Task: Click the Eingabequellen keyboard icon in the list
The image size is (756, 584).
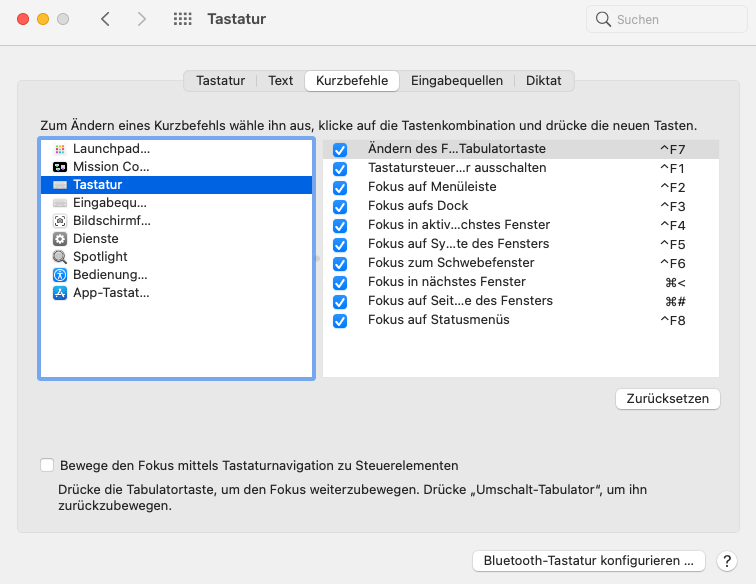Action: (60, 203)
